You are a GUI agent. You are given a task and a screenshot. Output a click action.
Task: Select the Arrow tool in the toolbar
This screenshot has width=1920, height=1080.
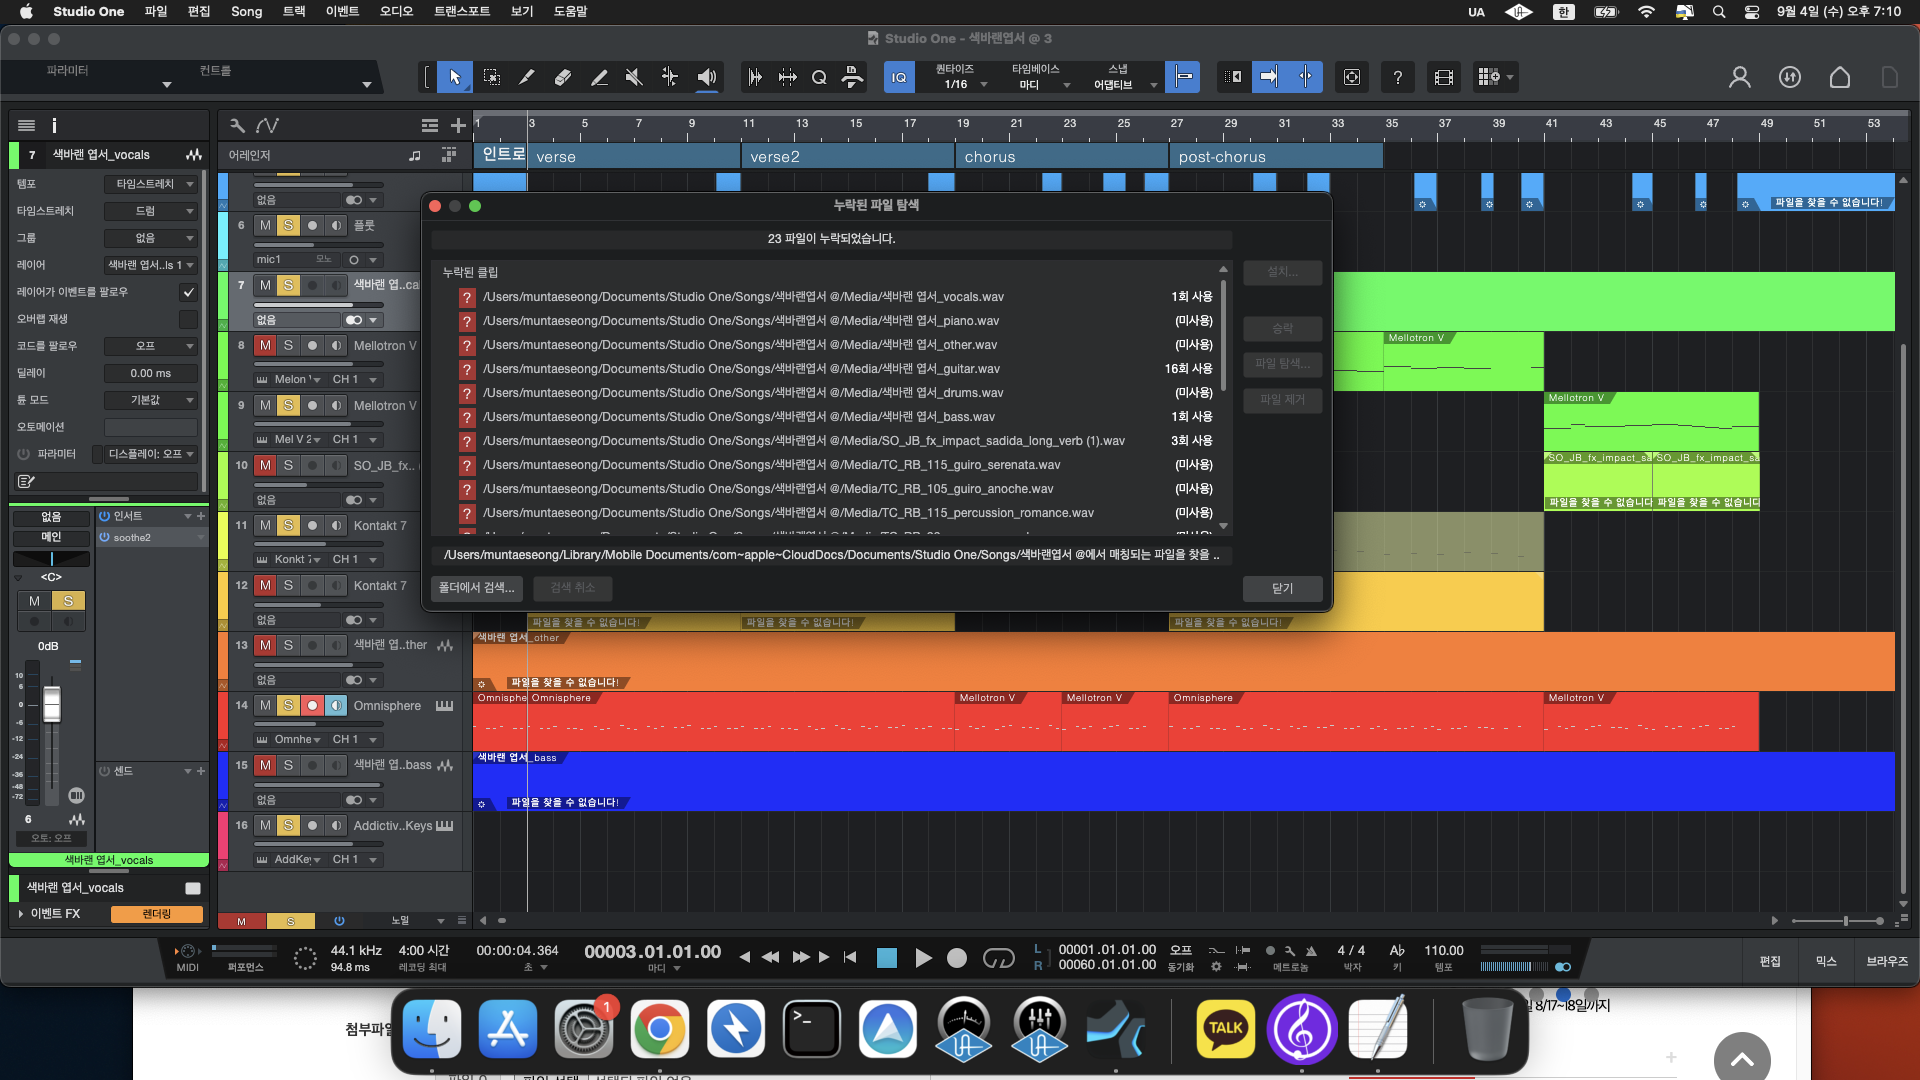455,77
